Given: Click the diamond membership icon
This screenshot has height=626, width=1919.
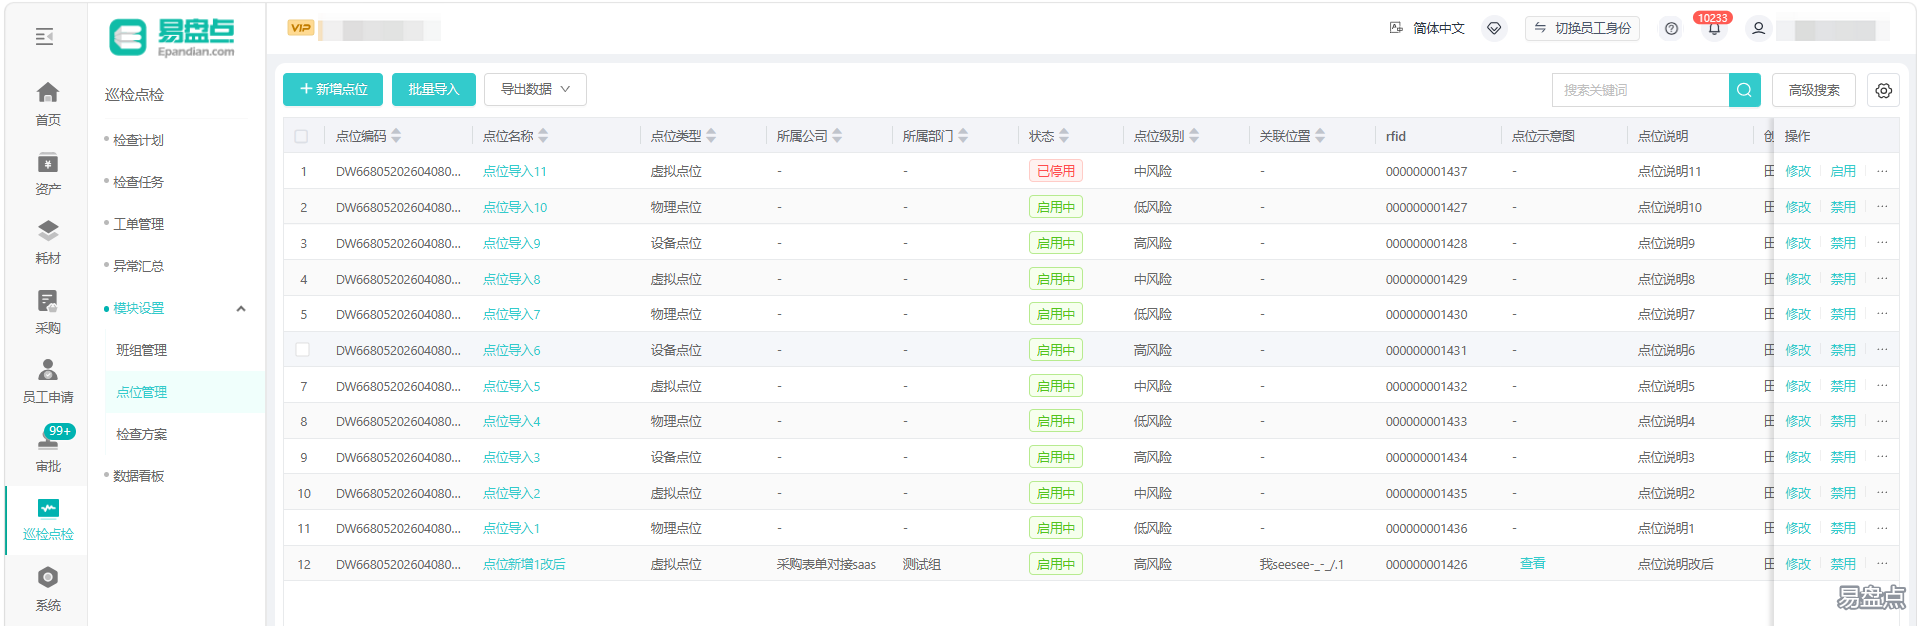Looking at the screenshot, I should [1494, 28].
